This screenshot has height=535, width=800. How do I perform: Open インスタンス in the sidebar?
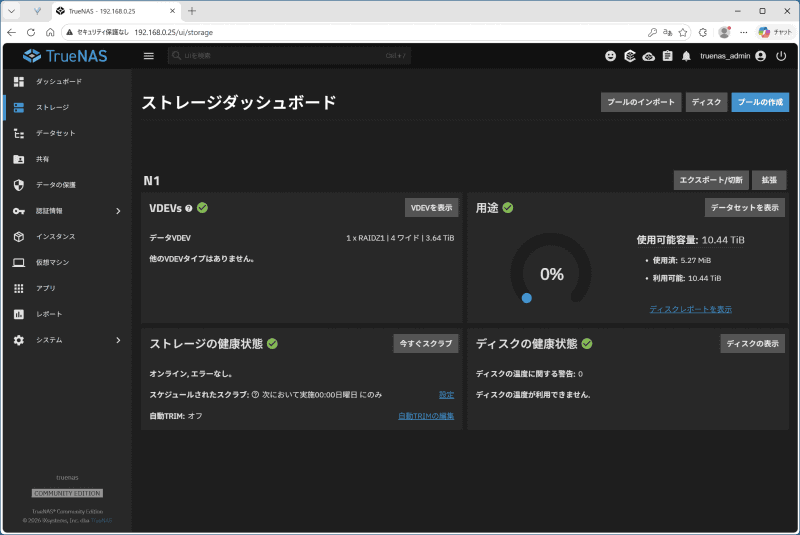pos(67,237)
